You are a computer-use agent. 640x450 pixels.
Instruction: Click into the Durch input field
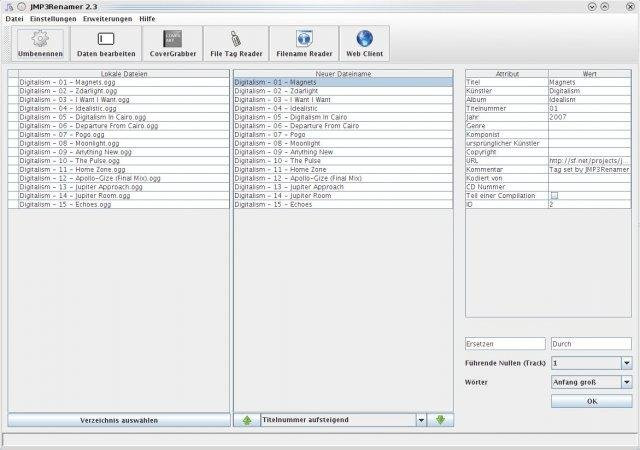pos(591,344)
